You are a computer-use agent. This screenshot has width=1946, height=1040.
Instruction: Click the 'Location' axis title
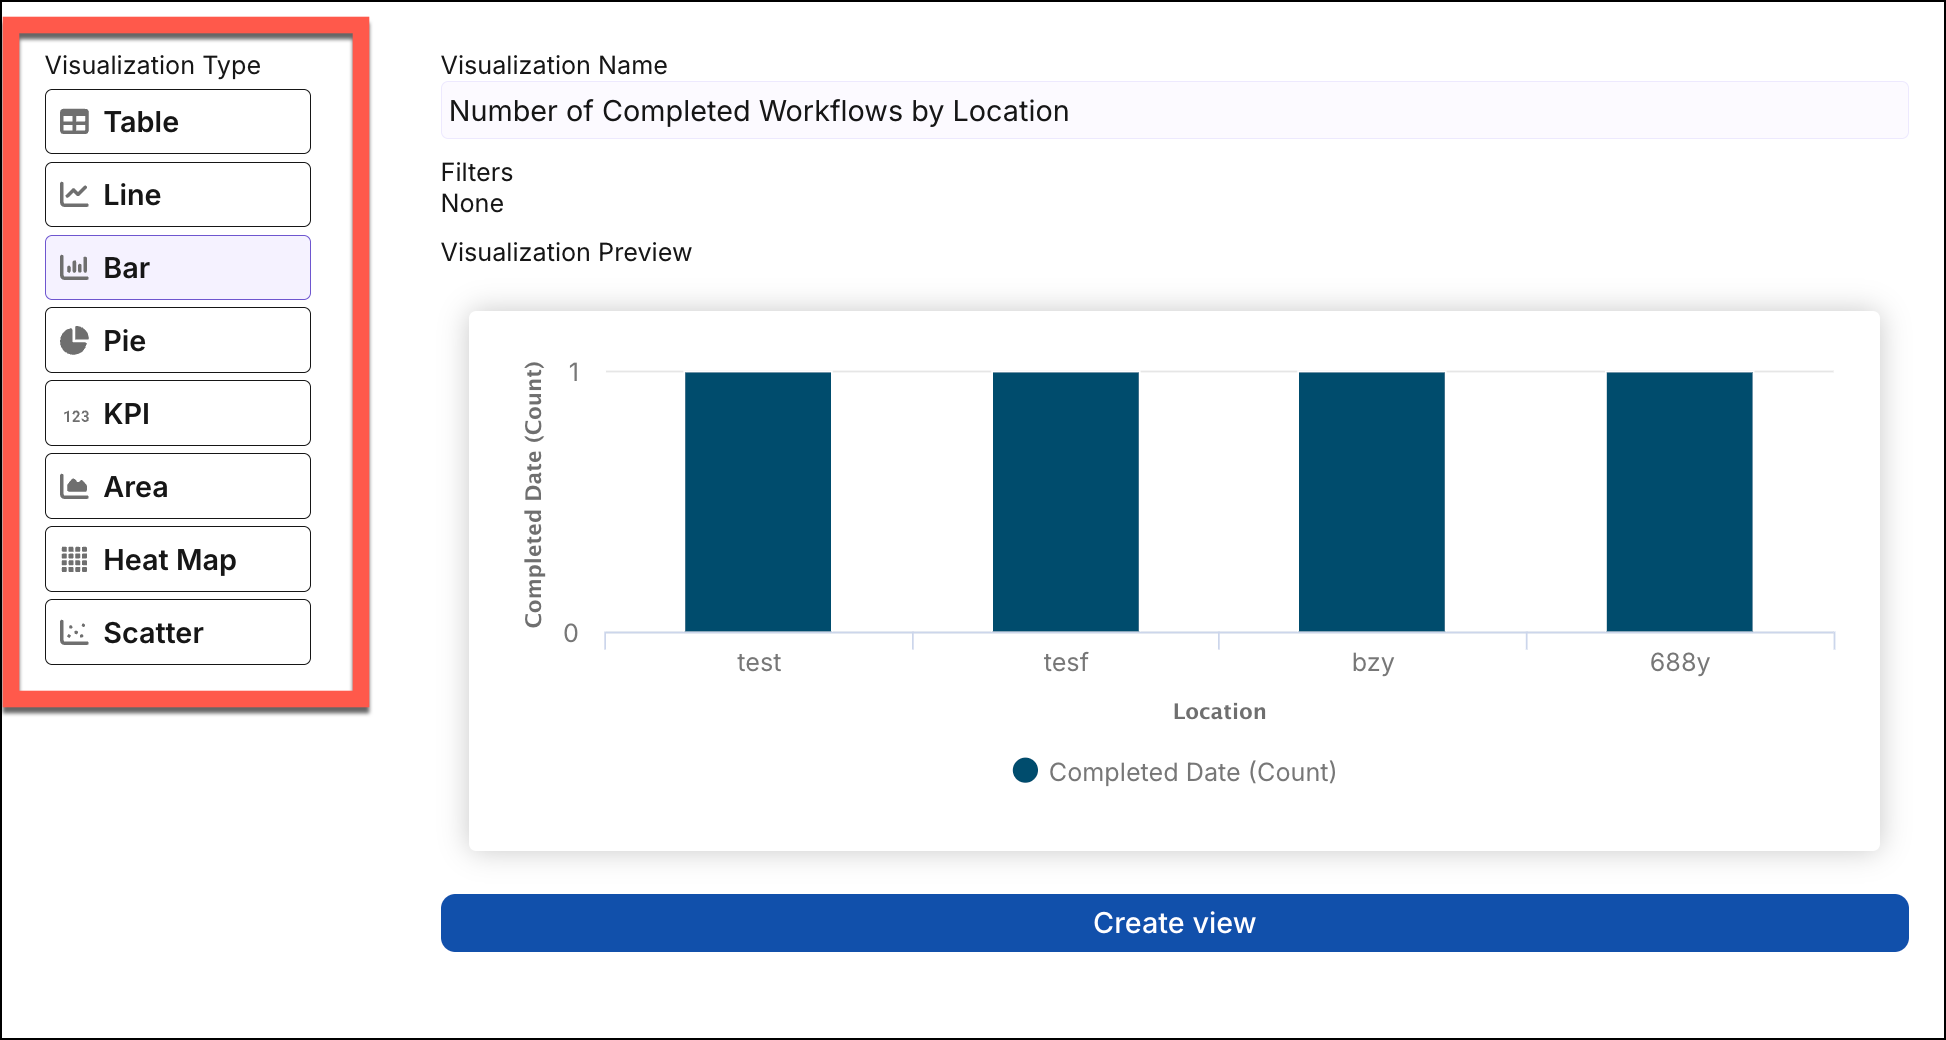coord(1219,711)
